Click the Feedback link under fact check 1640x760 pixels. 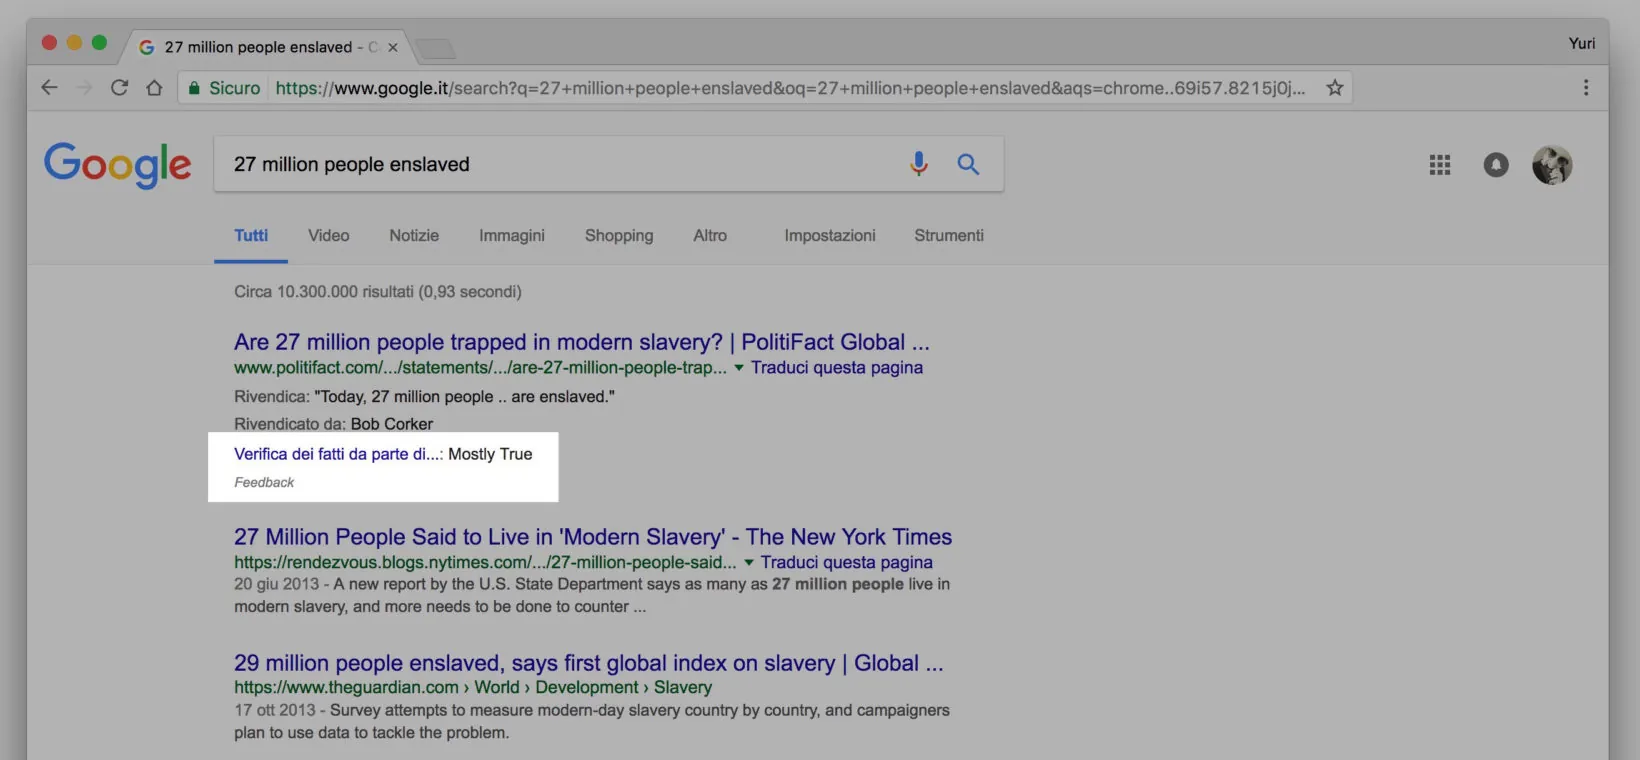click(x=264, y=482)
